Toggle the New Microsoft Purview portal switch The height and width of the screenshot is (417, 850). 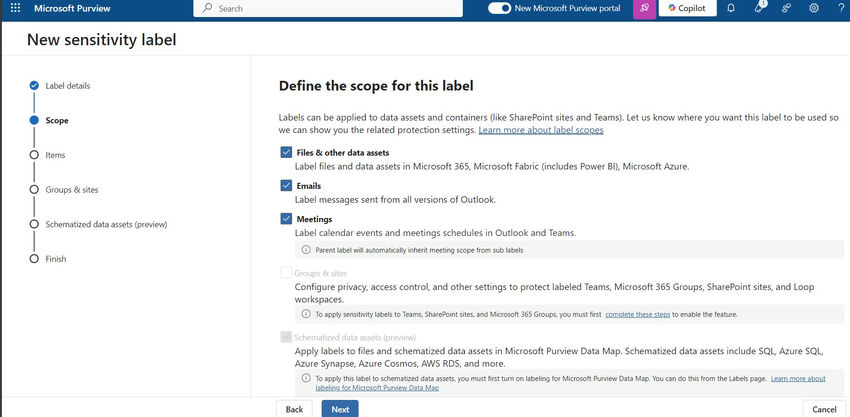(x=499, y=8)
